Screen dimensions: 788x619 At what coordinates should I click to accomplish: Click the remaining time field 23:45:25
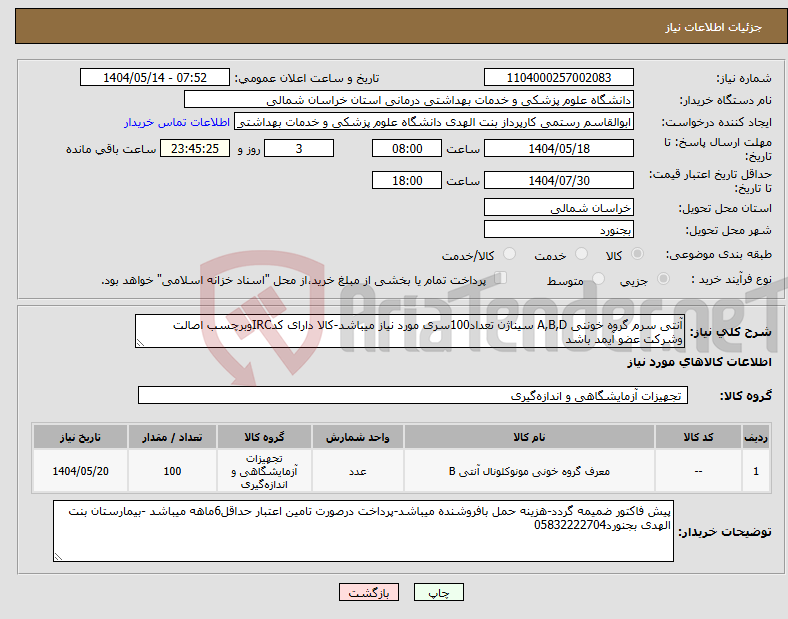195,148
